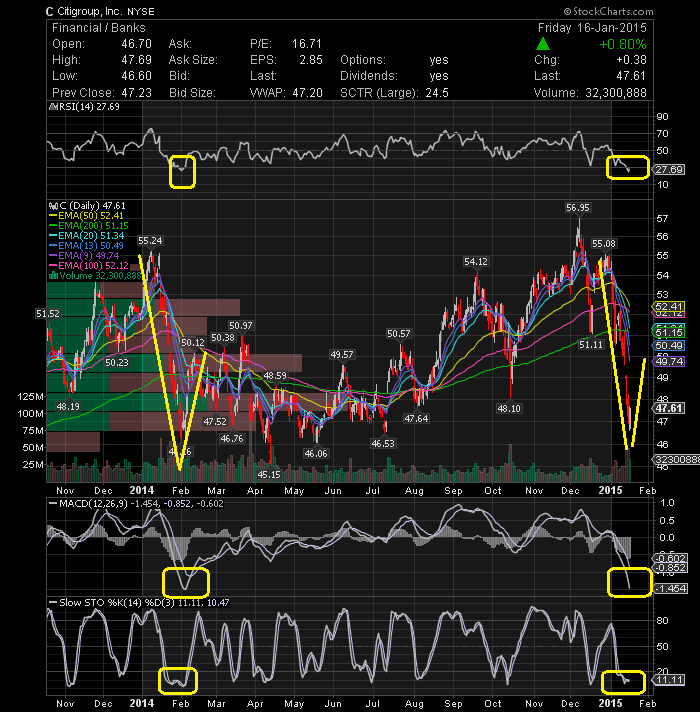Select the High value 47.69
This screenshot has height=712, width=700.
(x=136, y=60)
